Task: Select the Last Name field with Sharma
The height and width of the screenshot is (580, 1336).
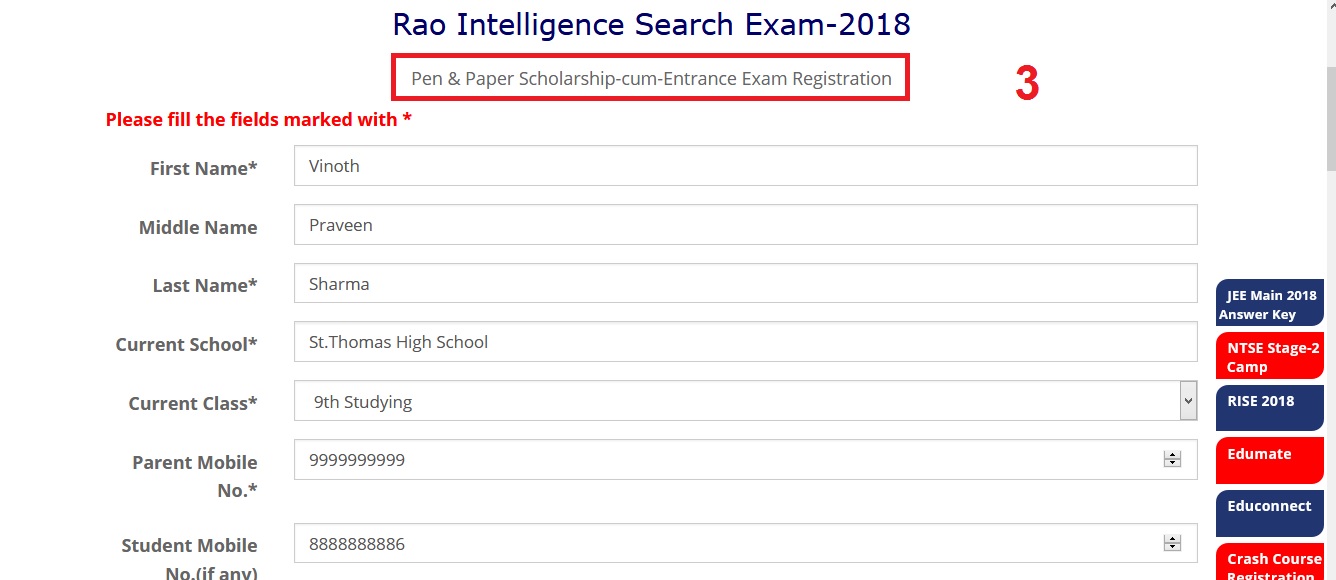Action: 745,284
